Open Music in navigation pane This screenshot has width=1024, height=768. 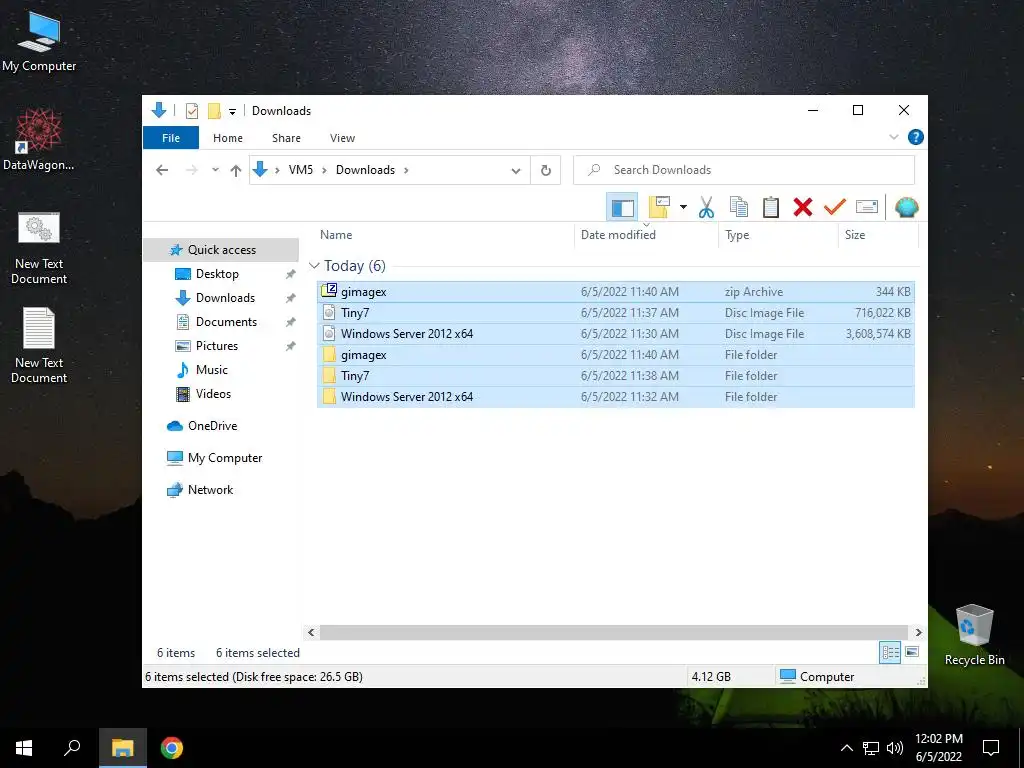tap(212, 370)
